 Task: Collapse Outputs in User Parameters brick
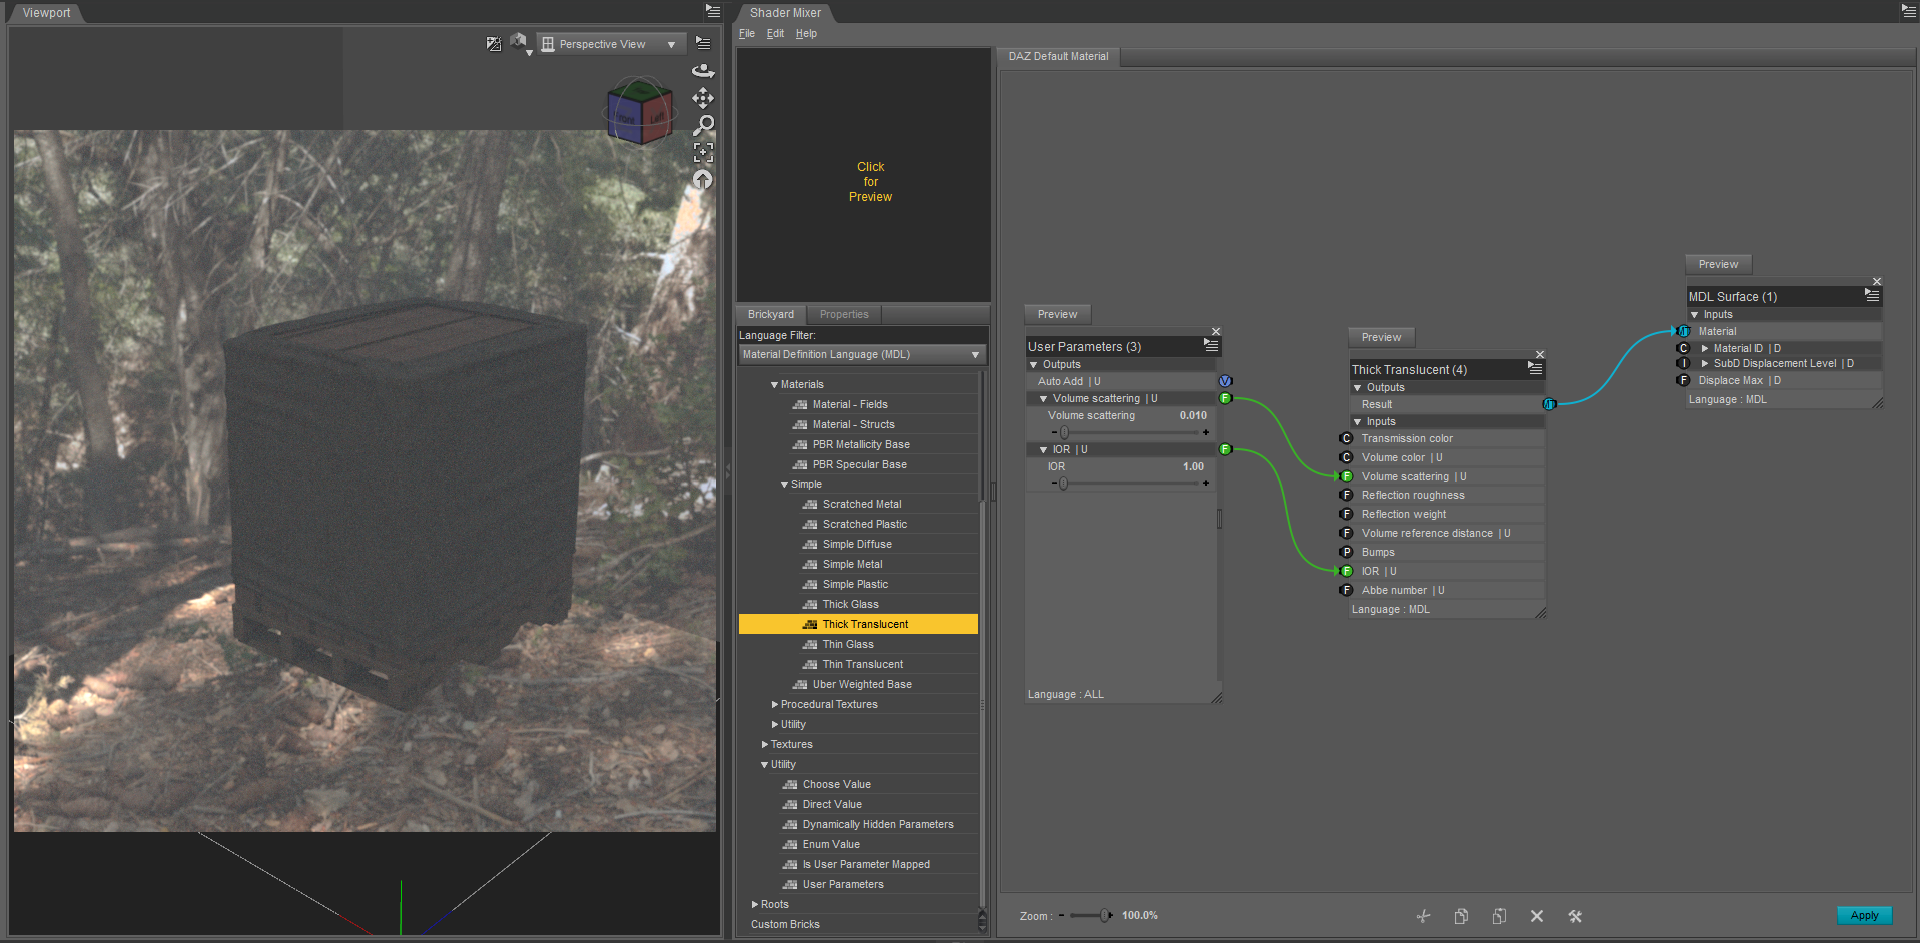tap(1033, 365)
